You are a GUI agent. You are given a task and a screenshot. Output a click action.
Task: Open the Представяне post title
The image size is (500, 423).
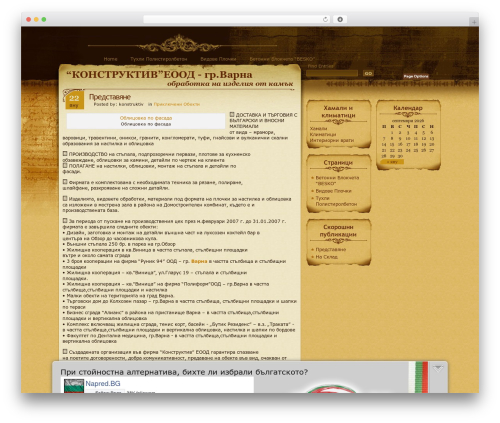point(110,97)
